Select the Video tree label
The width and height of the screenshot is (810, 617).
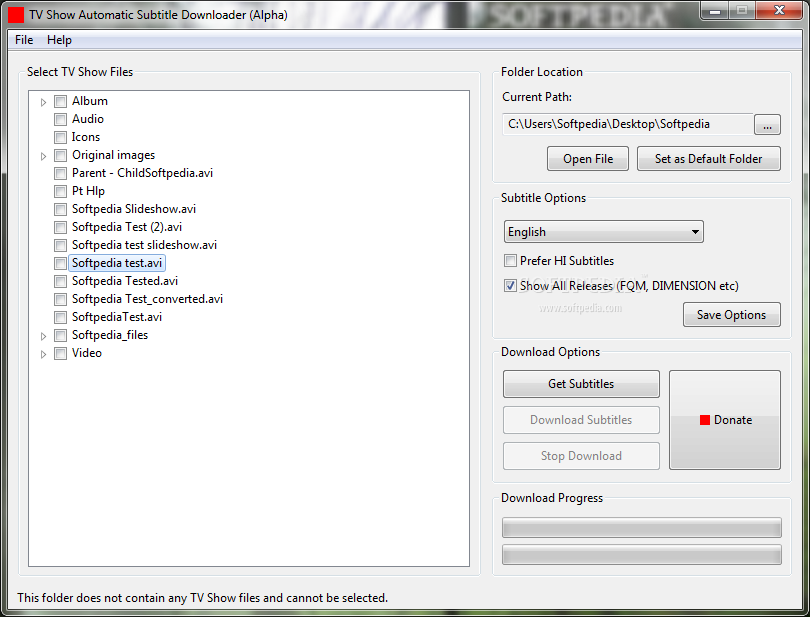(x=87, y=353)
